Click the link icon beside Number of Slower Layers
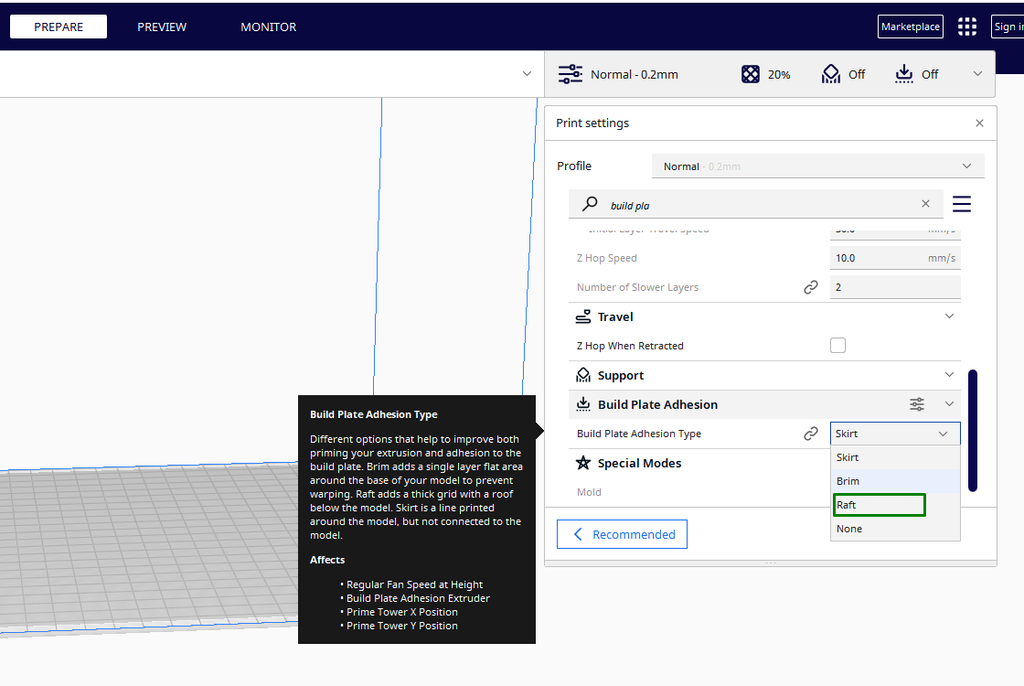1024x686 pixels. pos(810,287)
